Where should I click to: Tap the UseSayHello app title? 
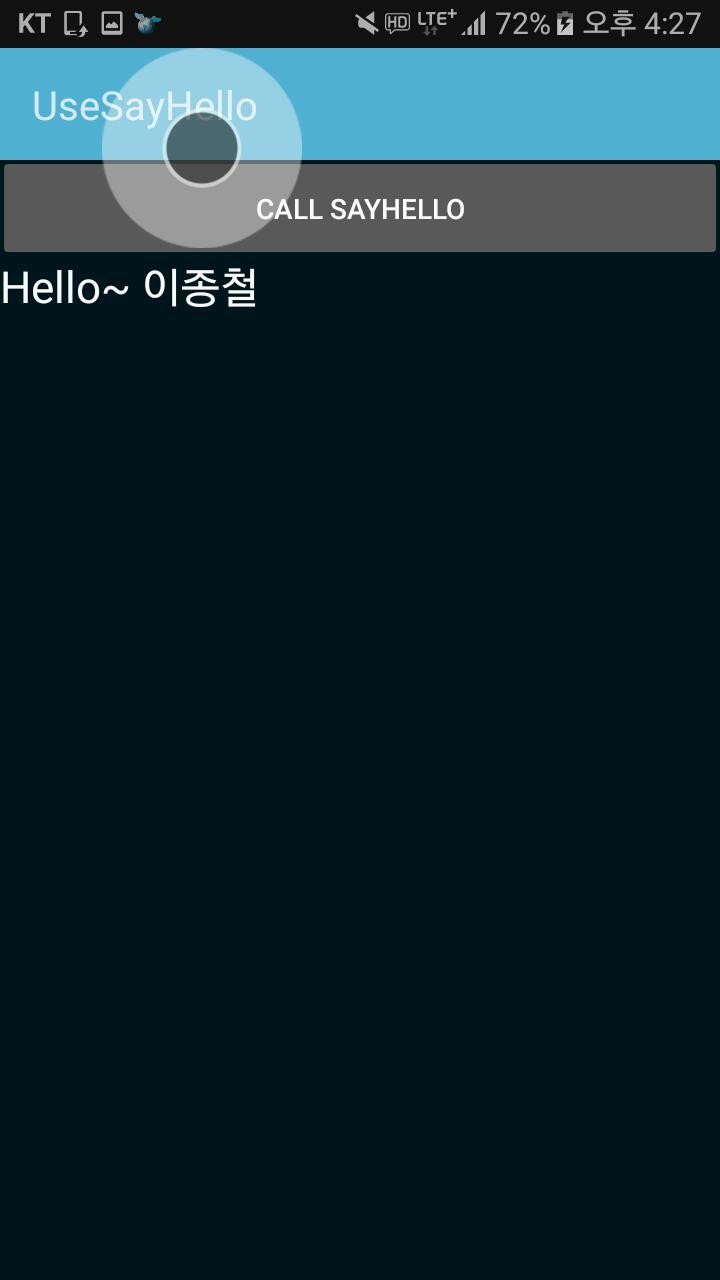[x=144, y=106]
